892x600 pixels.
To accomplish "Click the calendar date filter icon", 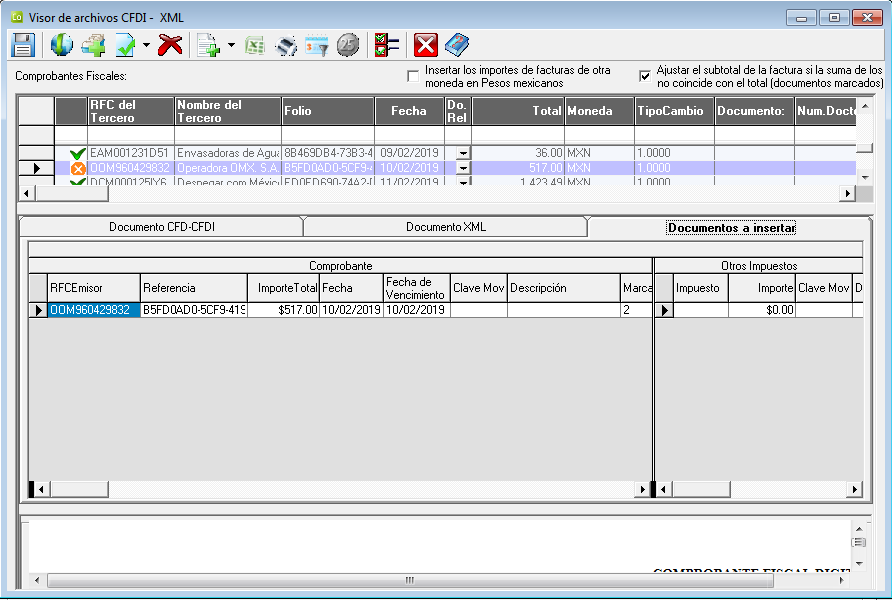I will pos(317,45).
